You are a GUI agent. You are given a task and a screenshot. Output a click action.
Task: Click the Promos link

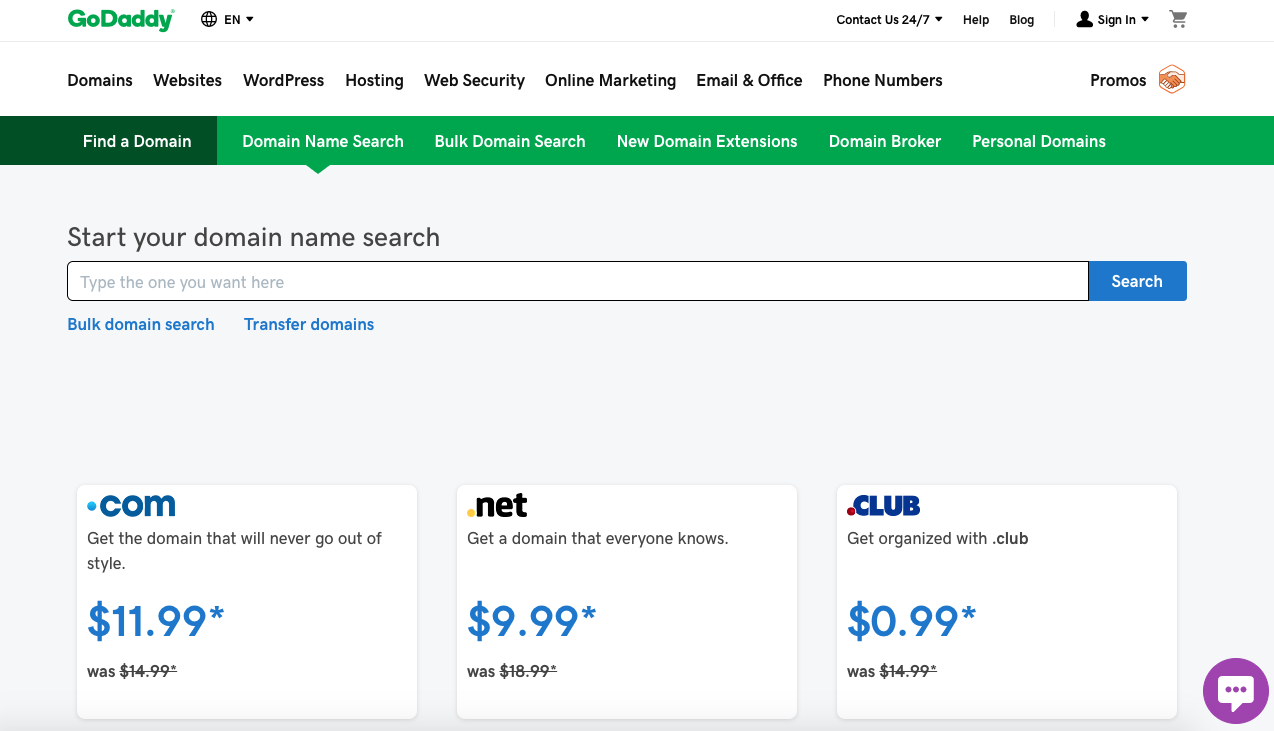click(1118, 80)
